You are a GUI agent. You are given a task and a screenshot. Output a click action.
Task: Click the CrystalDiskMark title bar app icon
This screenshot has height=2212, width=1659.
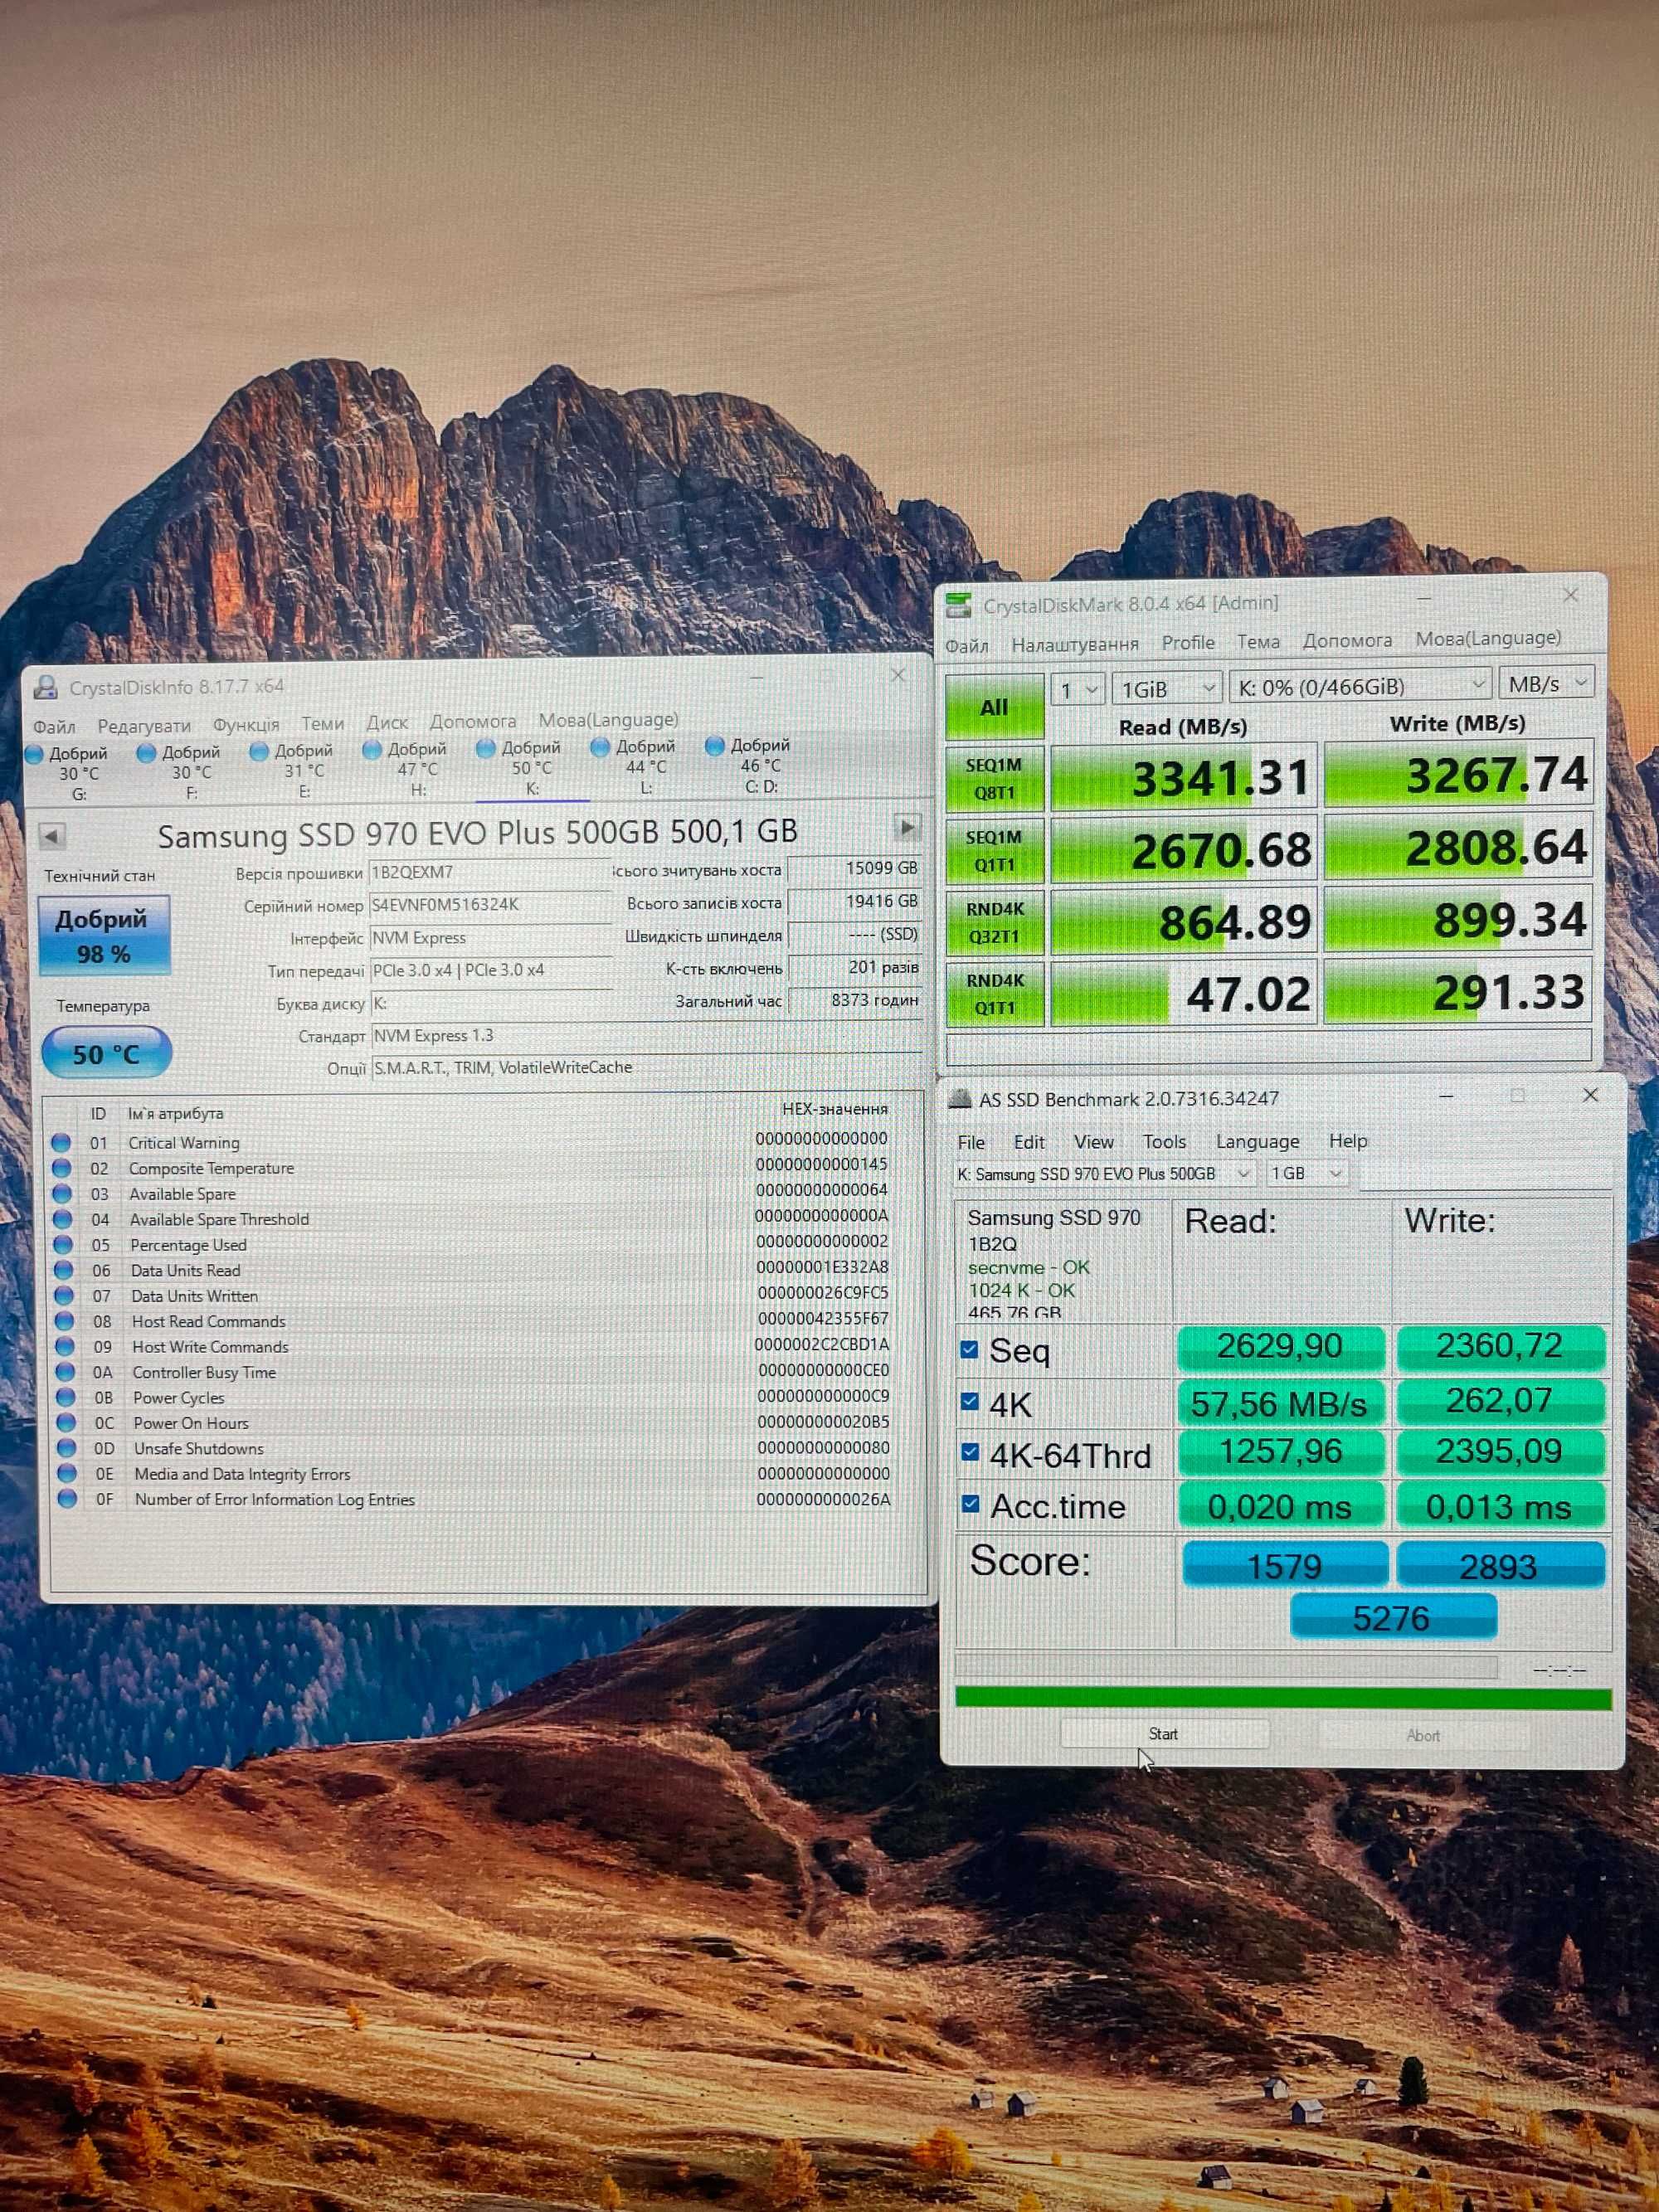pyautogui.click(x=958, y=605)
